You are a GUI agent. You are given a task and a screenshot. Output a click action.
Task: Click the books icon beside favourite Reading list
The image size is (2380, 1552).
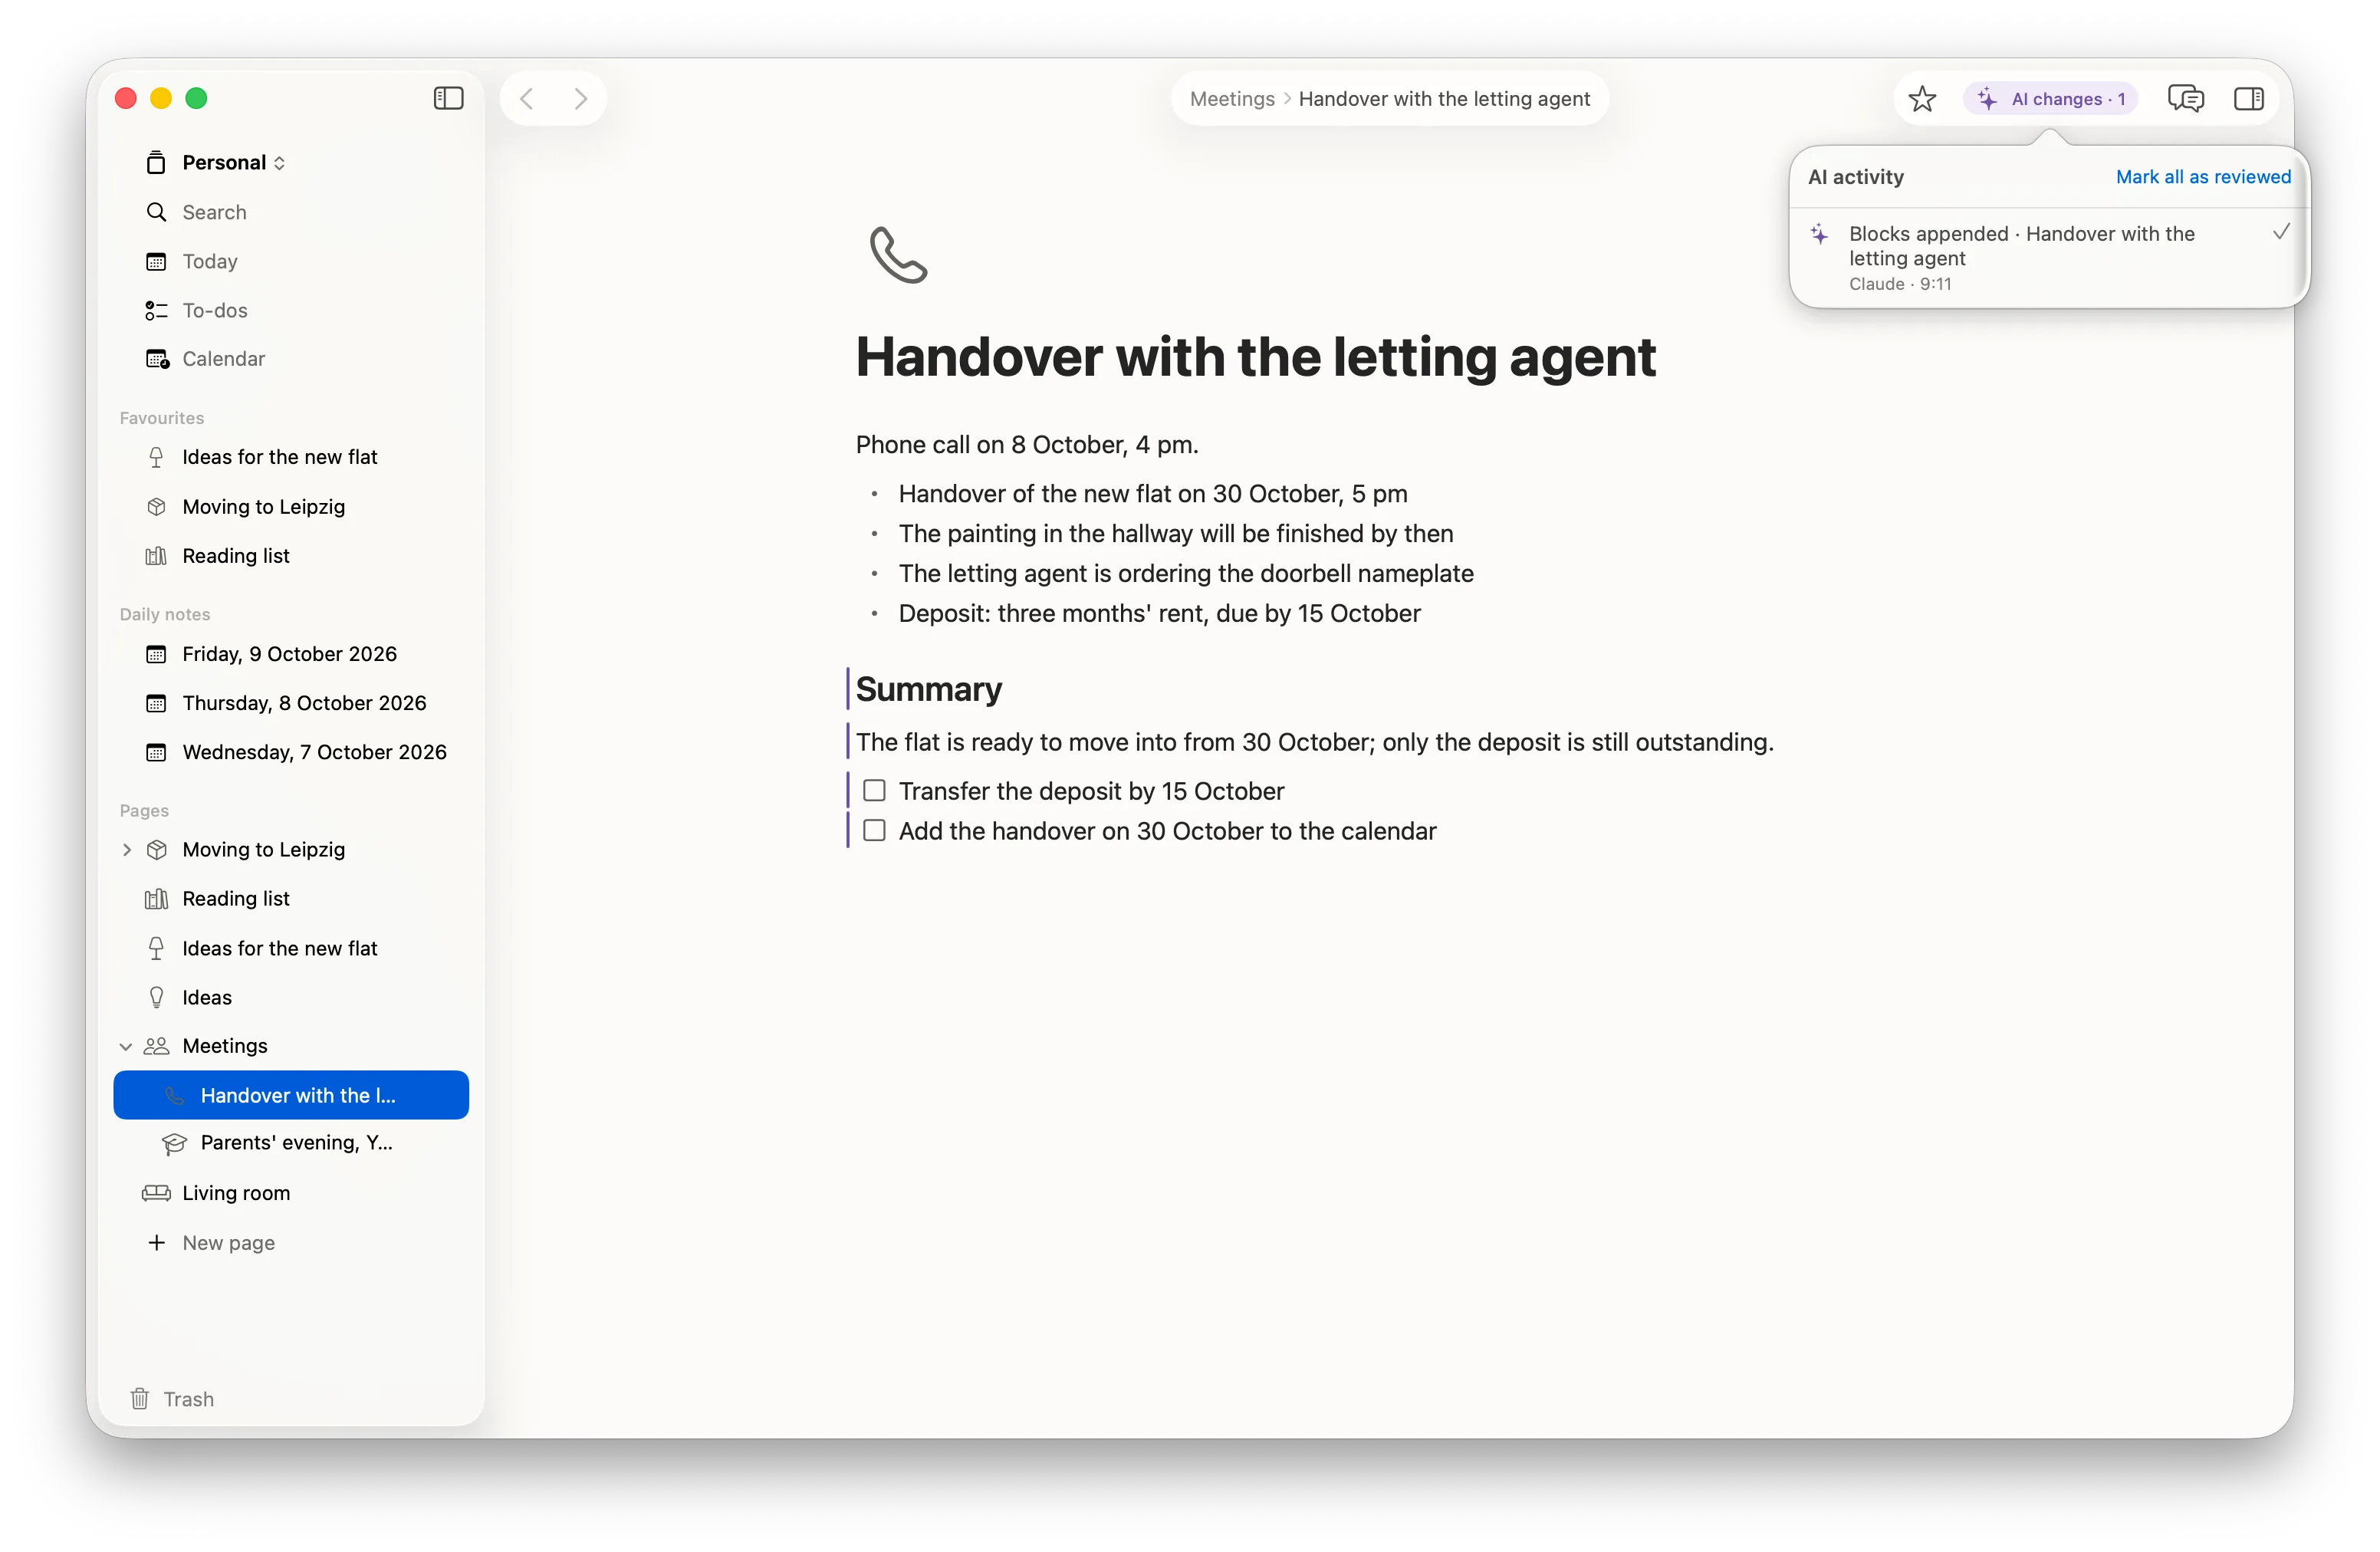(156, 555)
